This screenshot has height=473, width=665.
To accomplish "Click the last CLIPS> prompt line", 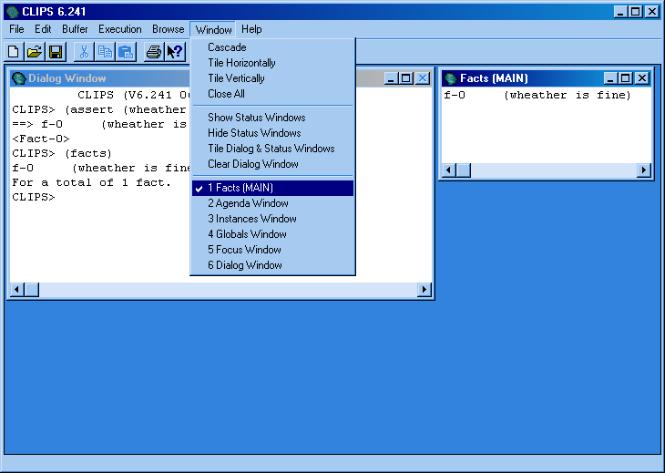I will coord(34,197).
